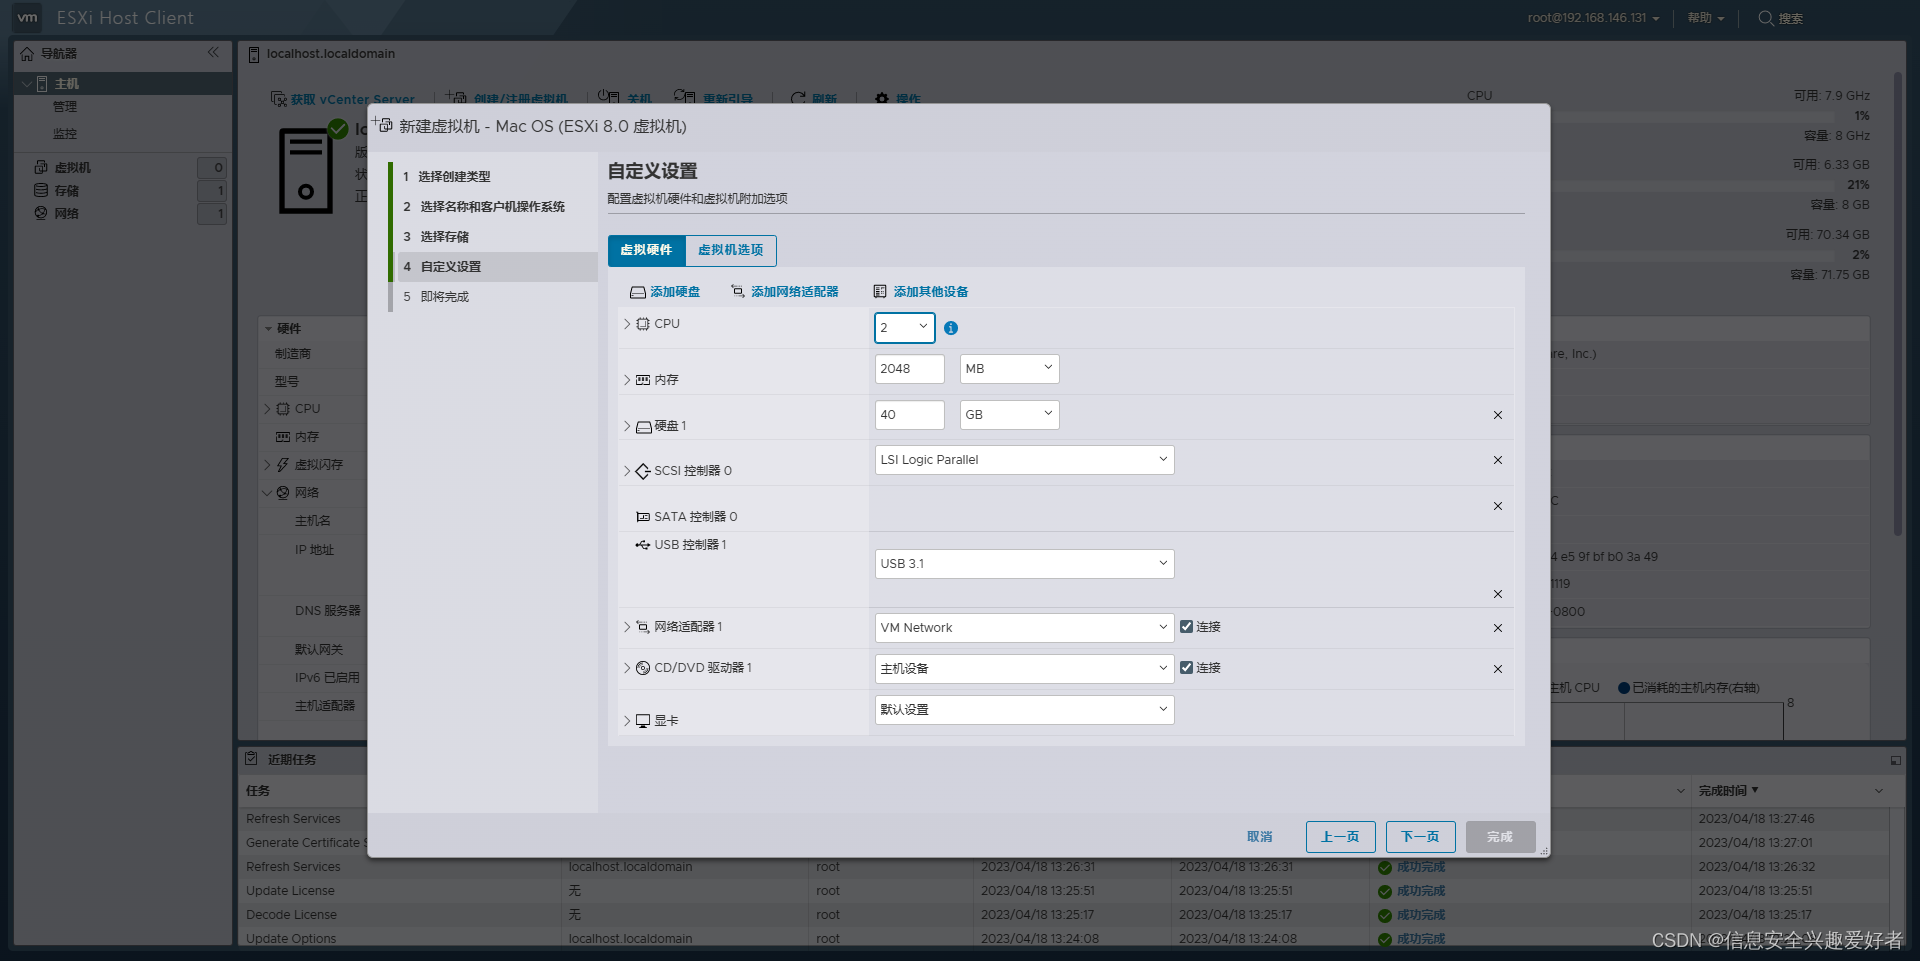Open the 默认设置 video card dropdown
The width and height of the screenshot is (1920, 961).
(x=1024, y=710)
